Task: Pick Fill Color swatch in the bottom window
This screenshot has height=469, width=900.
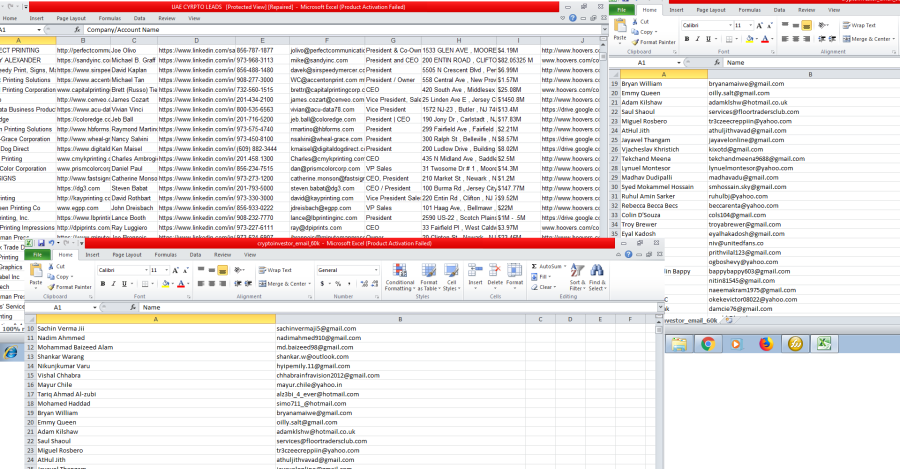Action: [x=165, y=284]
